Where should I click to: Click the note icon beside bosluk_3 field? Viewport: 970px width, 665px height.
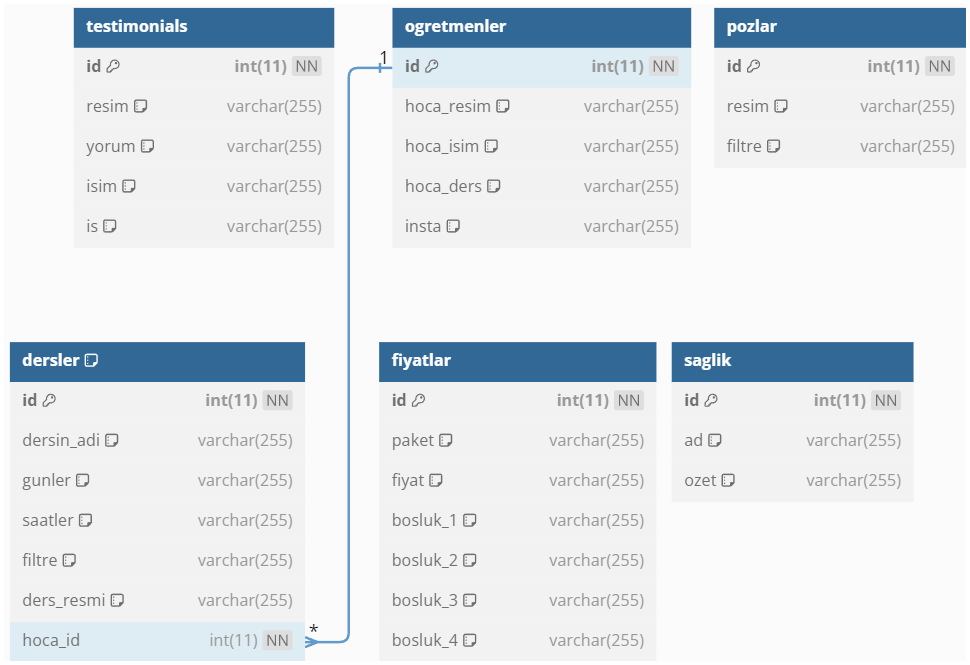click(470, 600)
